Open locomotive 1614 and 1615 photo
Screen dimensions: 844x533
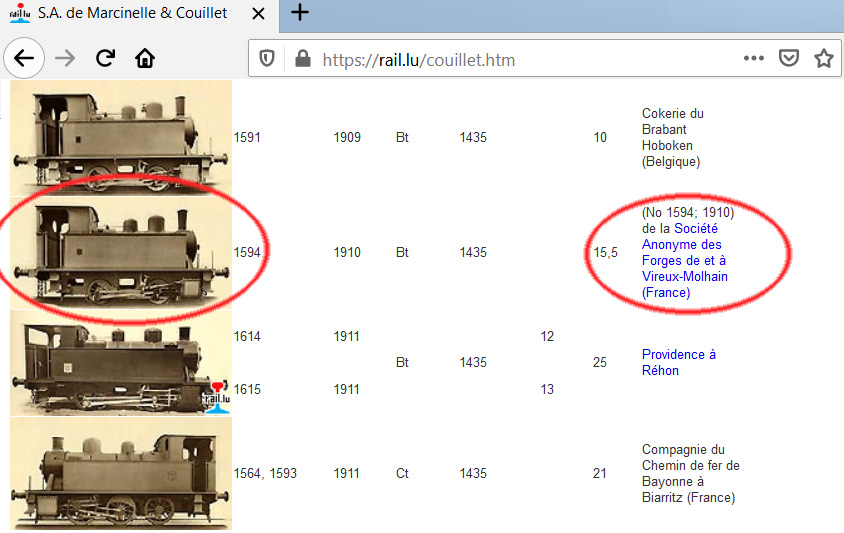(121, 363)
